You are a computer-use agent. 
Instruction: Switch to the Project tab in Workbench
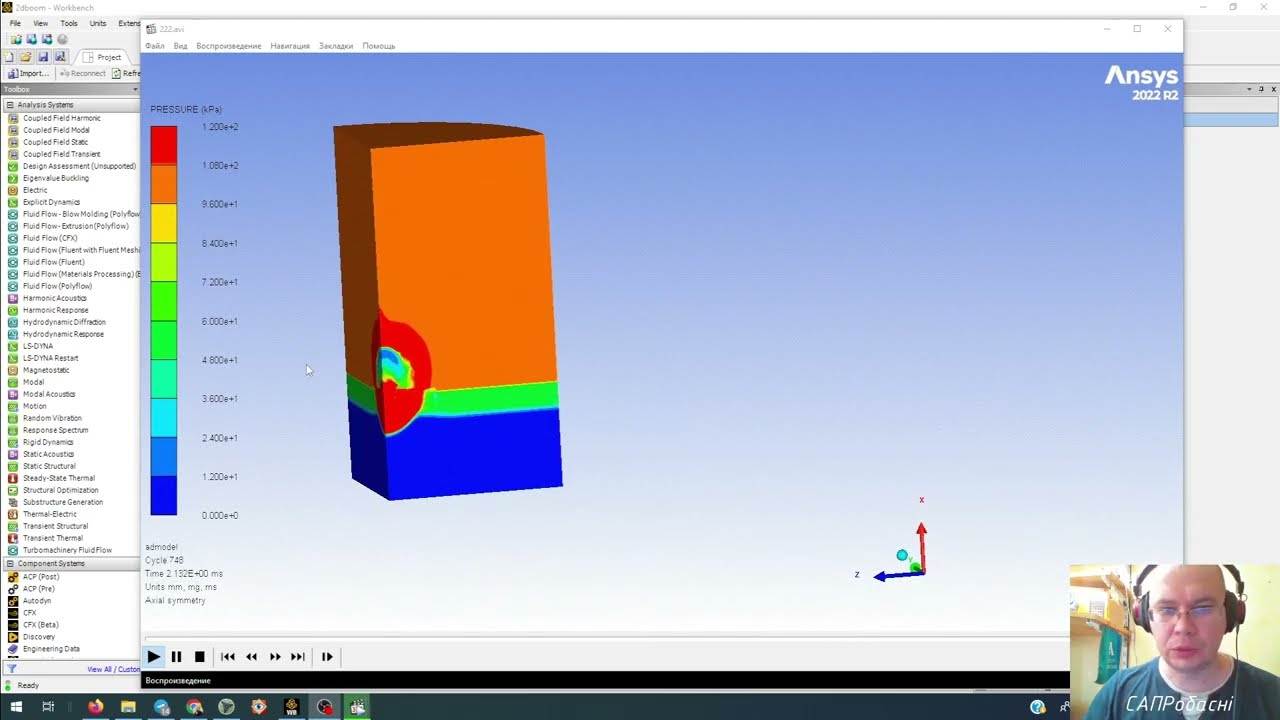tap(103, 57)
